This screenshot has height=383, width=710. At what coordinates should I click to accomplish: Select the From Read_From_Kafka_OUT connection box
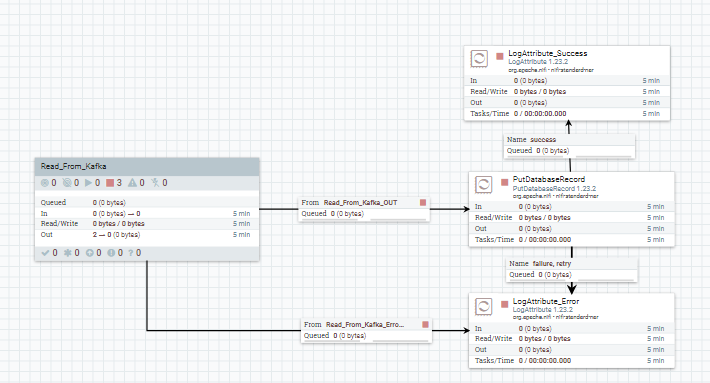pyautogui.click(x=364, y=209)
